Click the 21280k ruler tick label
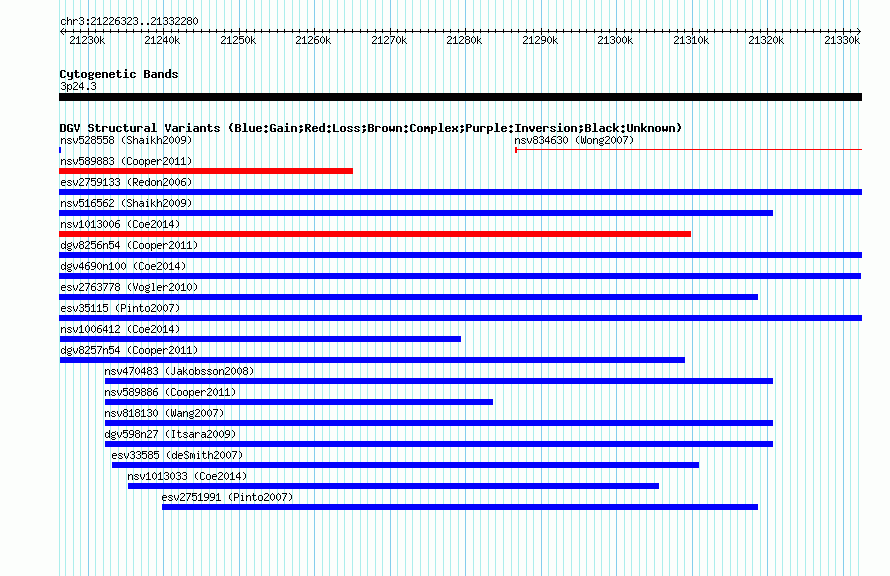The height and width of the screenshot is (576, 890). pyautogui.click(x=464, y=40)
